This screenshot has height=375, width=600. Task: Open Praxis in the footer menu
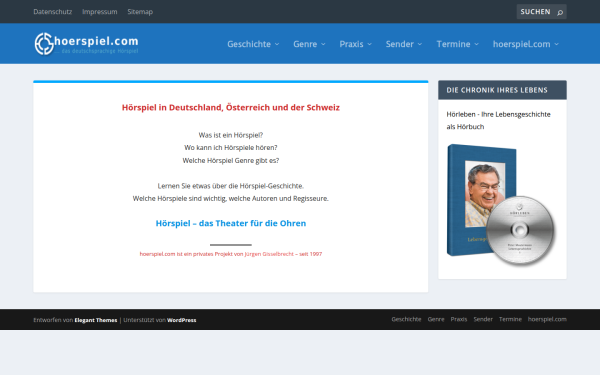(x=459, y=319)
